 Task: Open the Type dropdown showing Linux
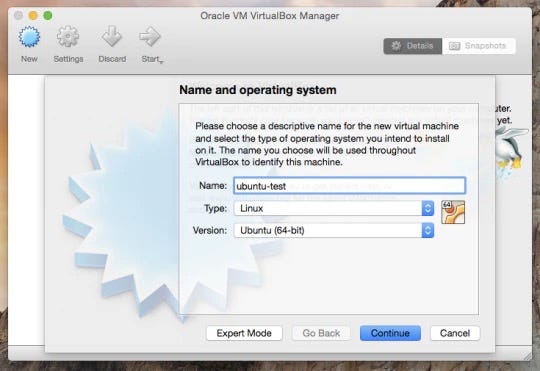tap(334, 208)
